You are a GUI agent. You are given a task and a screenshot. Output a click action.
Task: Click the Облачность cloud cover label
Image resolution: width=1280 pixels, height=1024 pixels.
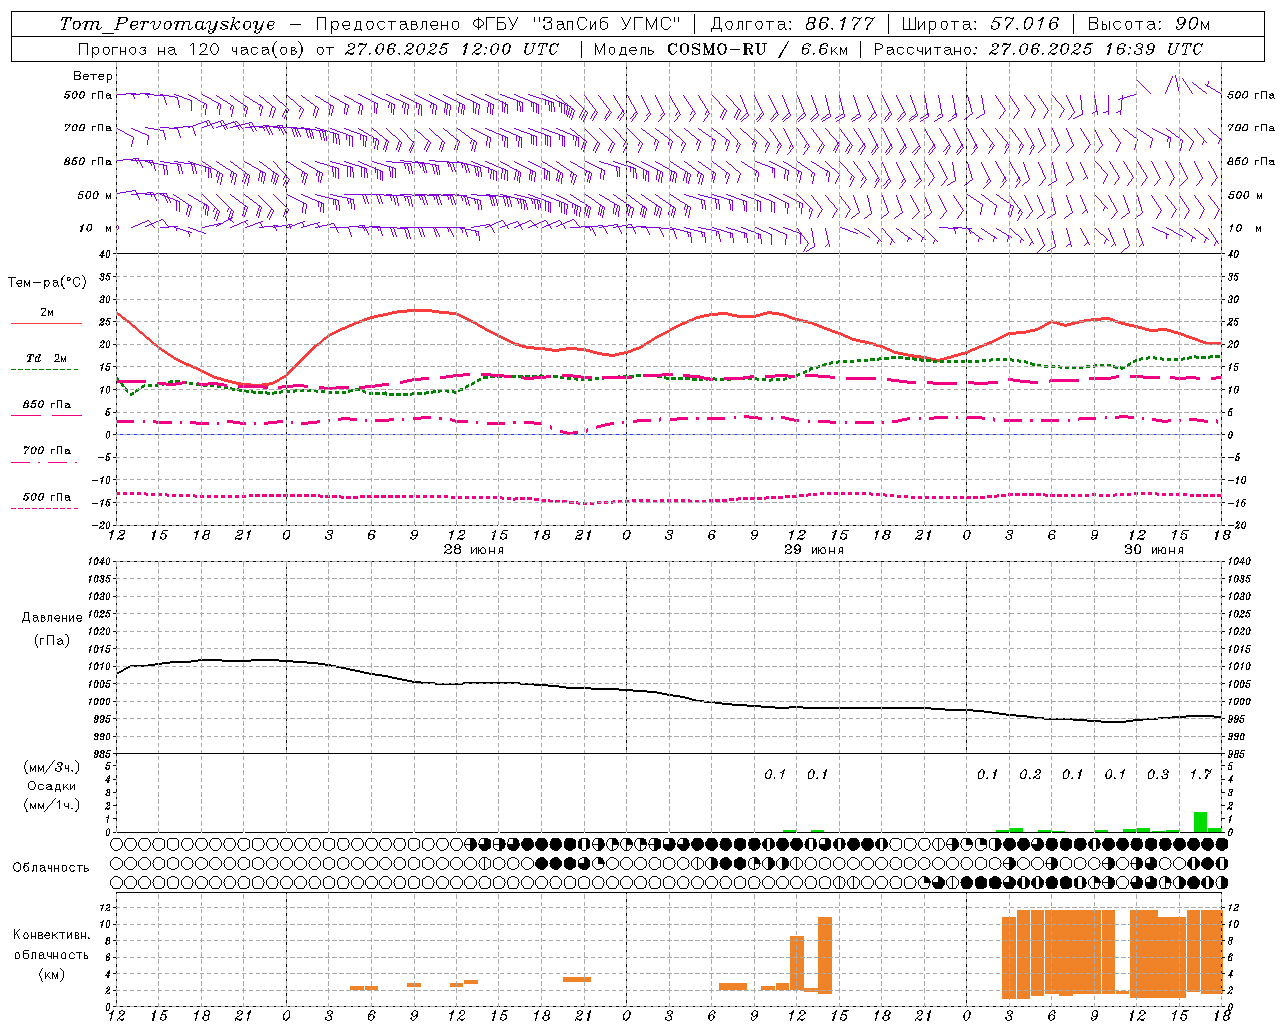(51, 868)
